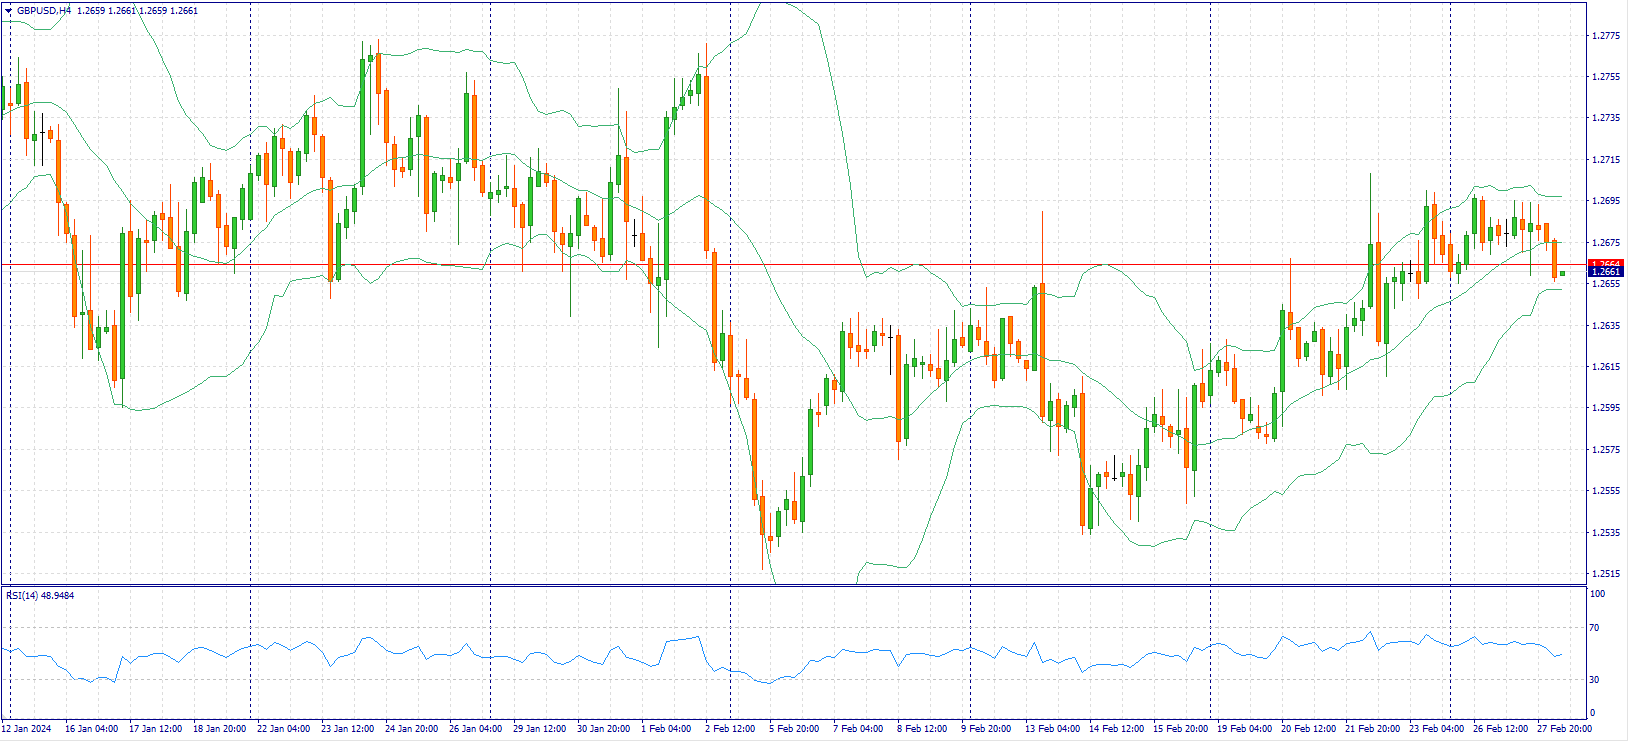Click the divider between price chart and RSI window
The height and width of the screenshot is (741, 1629).
coord(800,585)
